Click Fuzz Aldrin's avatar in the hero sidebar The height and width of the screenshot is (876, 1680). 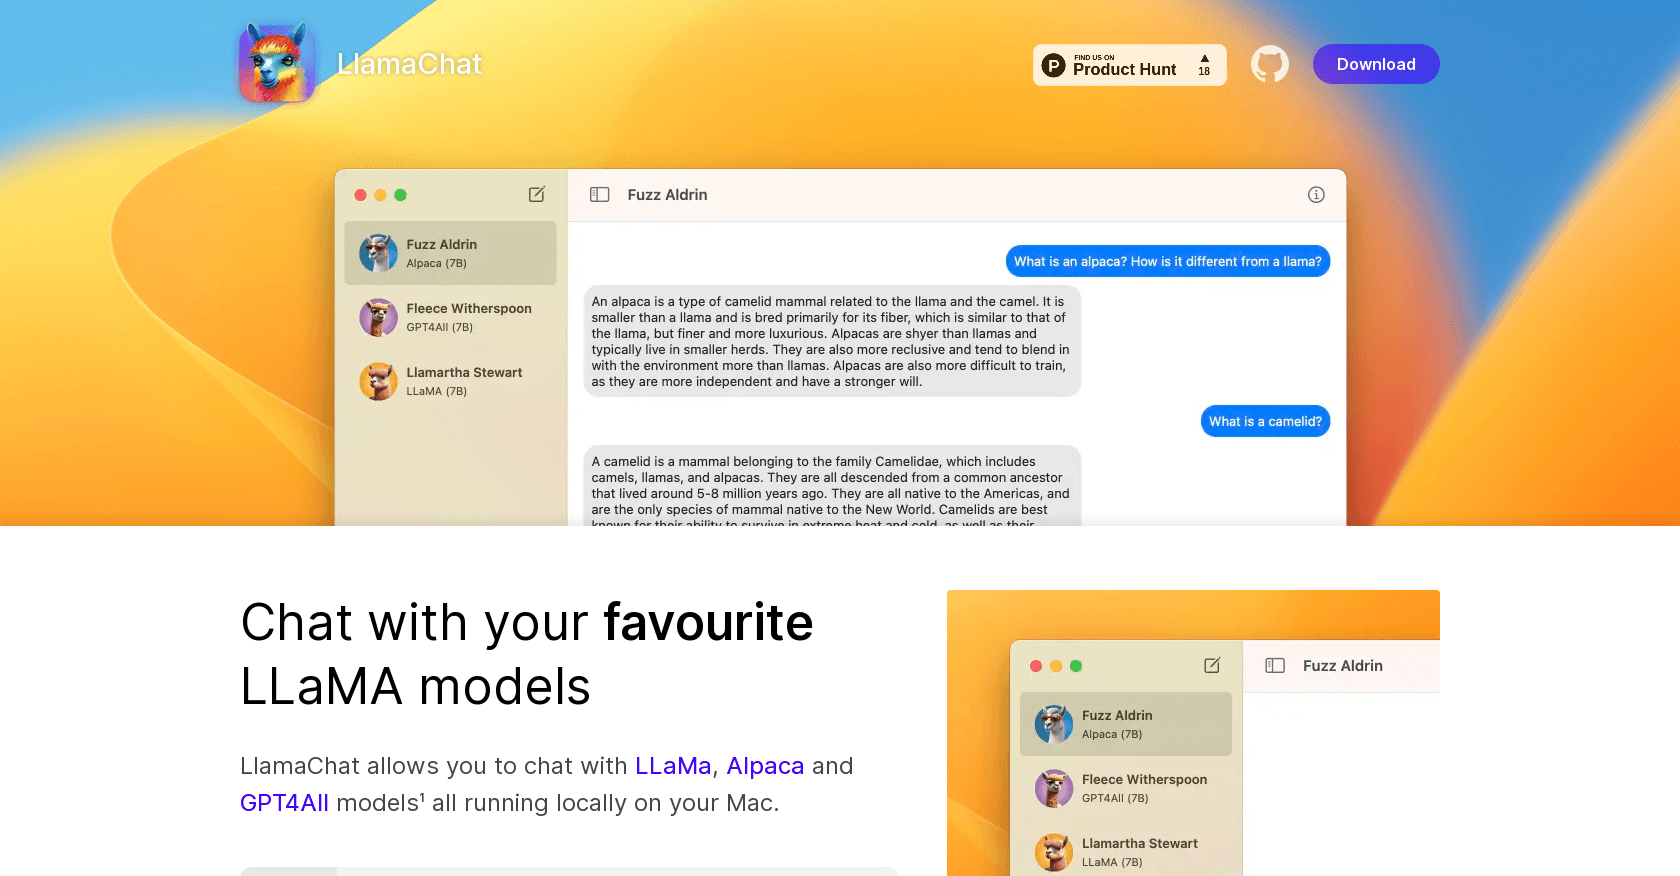pos(378,253)
